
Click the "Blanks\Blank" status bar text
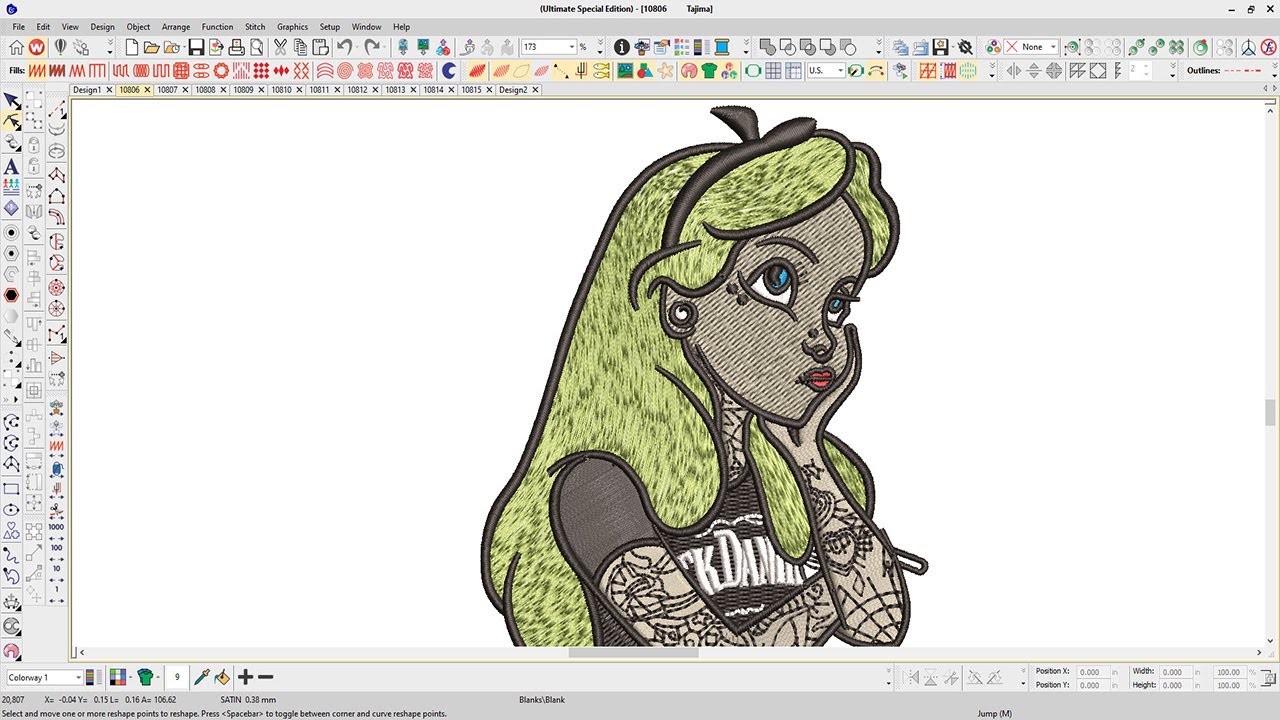(x=542, y=700)
